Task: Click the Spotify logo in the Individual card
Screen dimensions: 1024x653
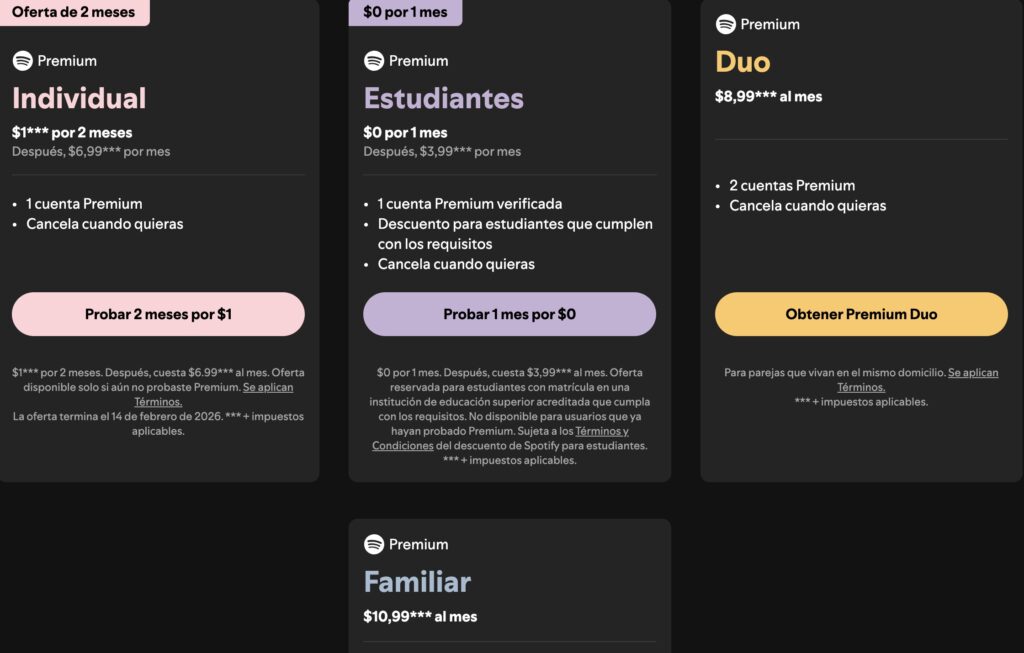Action: pos(23,61)
